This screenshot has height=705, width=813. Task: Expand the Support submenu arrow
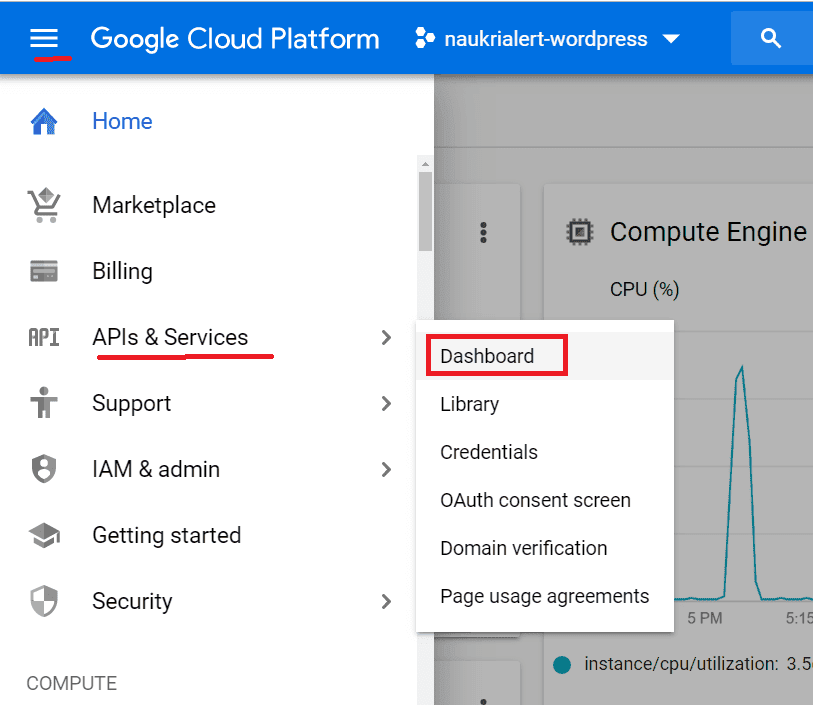(387, 404)
